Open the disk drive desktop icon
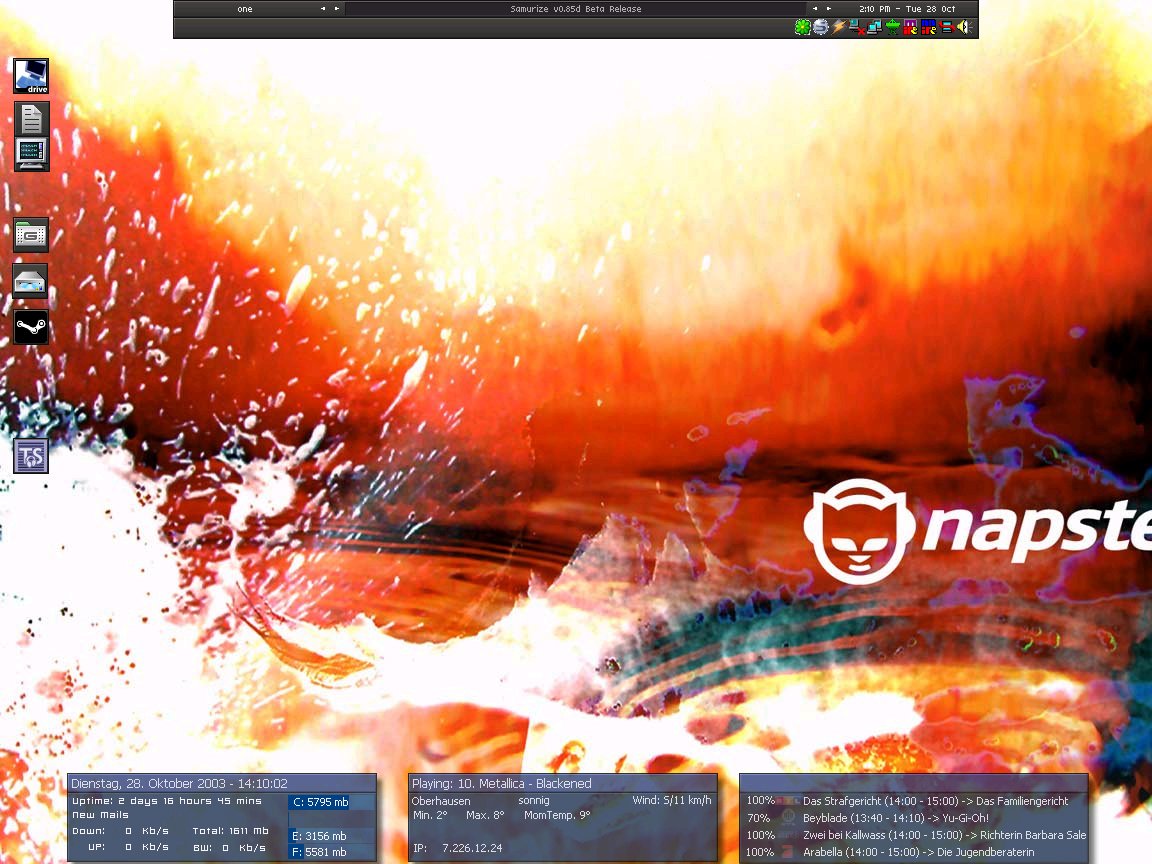 [x=30, y=281]
